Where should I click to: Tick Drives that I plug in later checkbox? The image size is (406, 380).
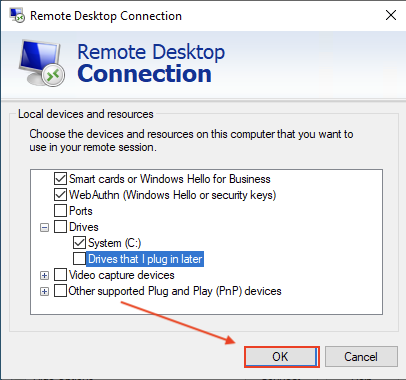pyautogui.click(x=79, y=259)
